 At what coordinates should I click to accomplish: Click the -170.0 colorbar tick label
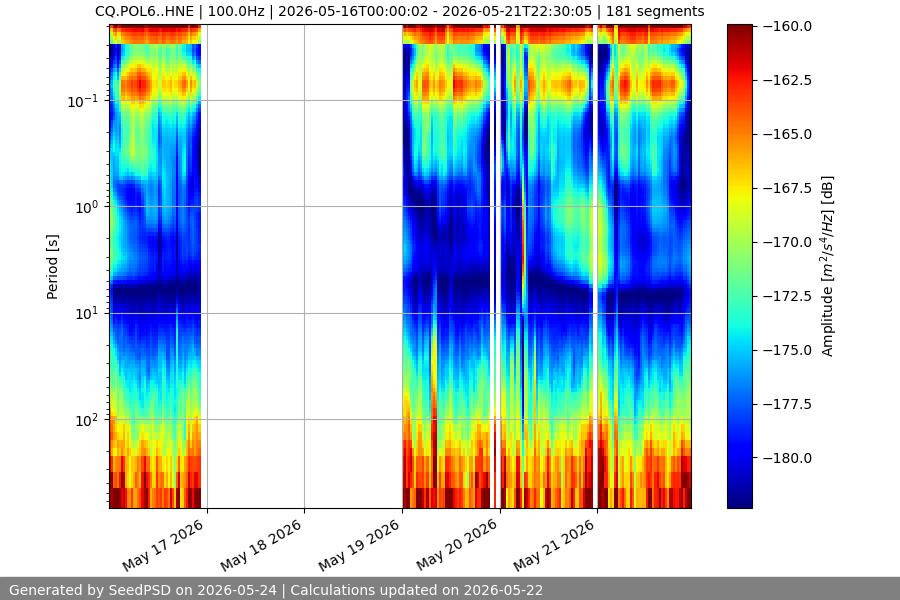pos(788,242)
